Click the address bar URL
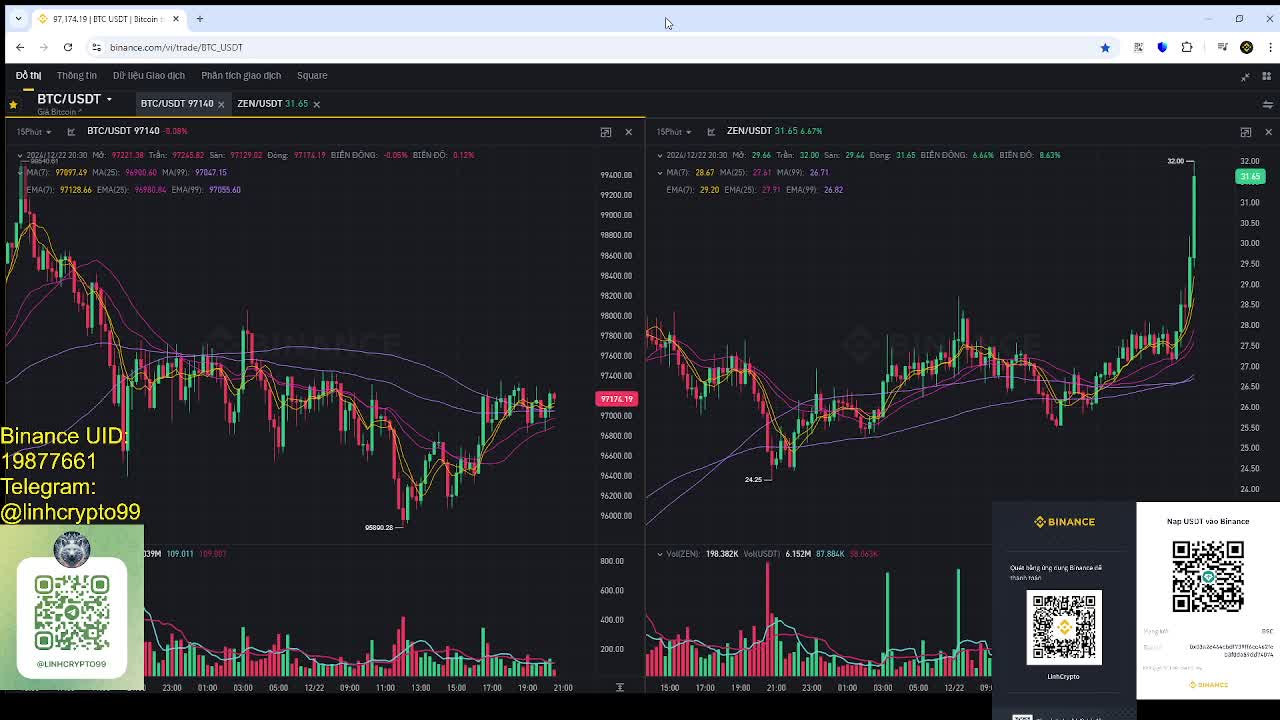This screenshot has height=720, width=1280. point(176,47)
